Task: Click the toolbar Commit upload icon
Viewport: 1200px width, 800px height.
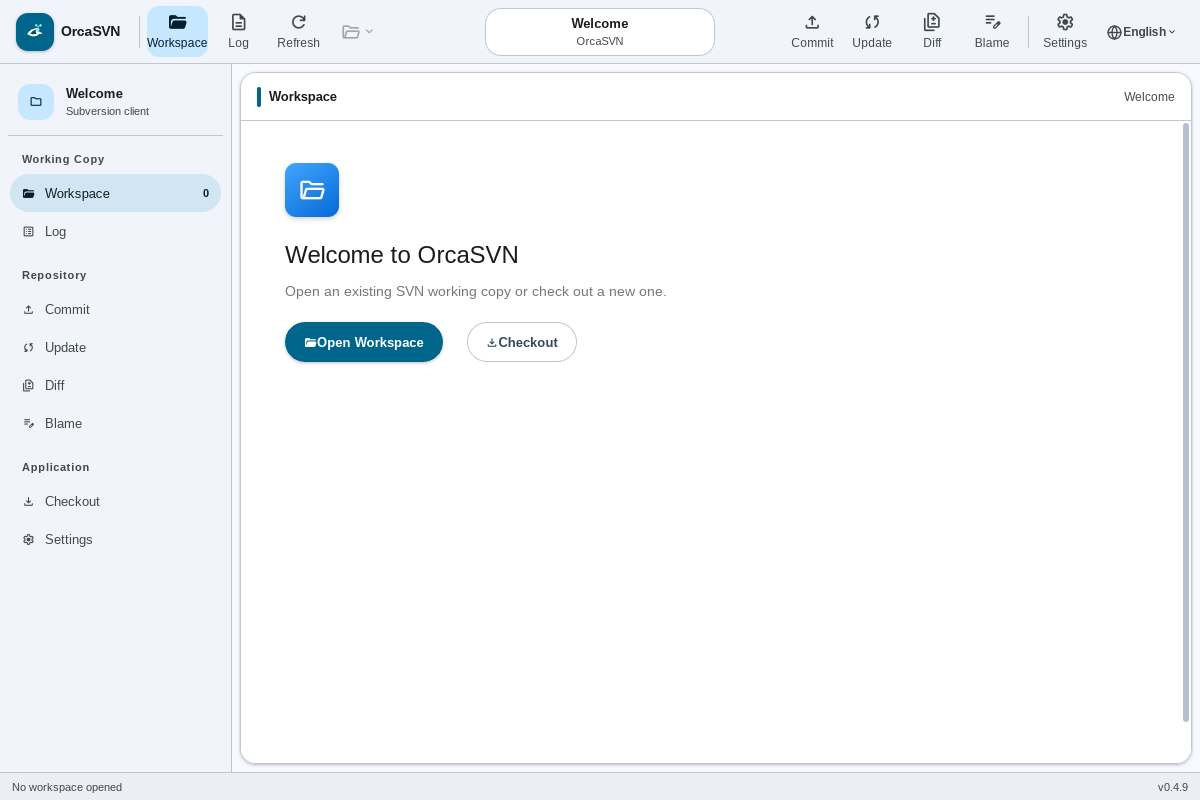Action: click(x=812, y=22)
